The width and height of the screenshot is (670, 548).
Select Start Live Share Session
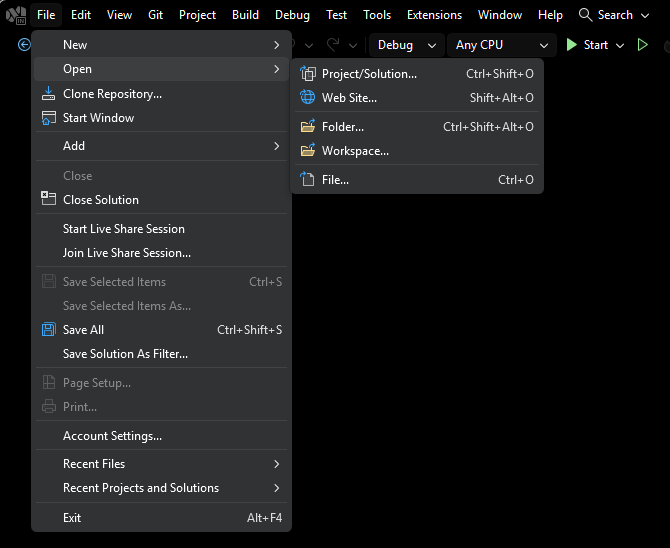(x=123, y=229)
